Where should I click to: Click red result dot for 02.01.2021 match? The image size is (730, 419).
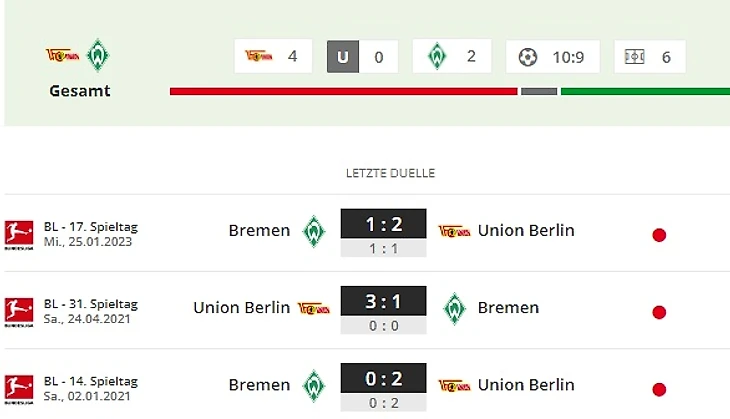pos(659,389)
